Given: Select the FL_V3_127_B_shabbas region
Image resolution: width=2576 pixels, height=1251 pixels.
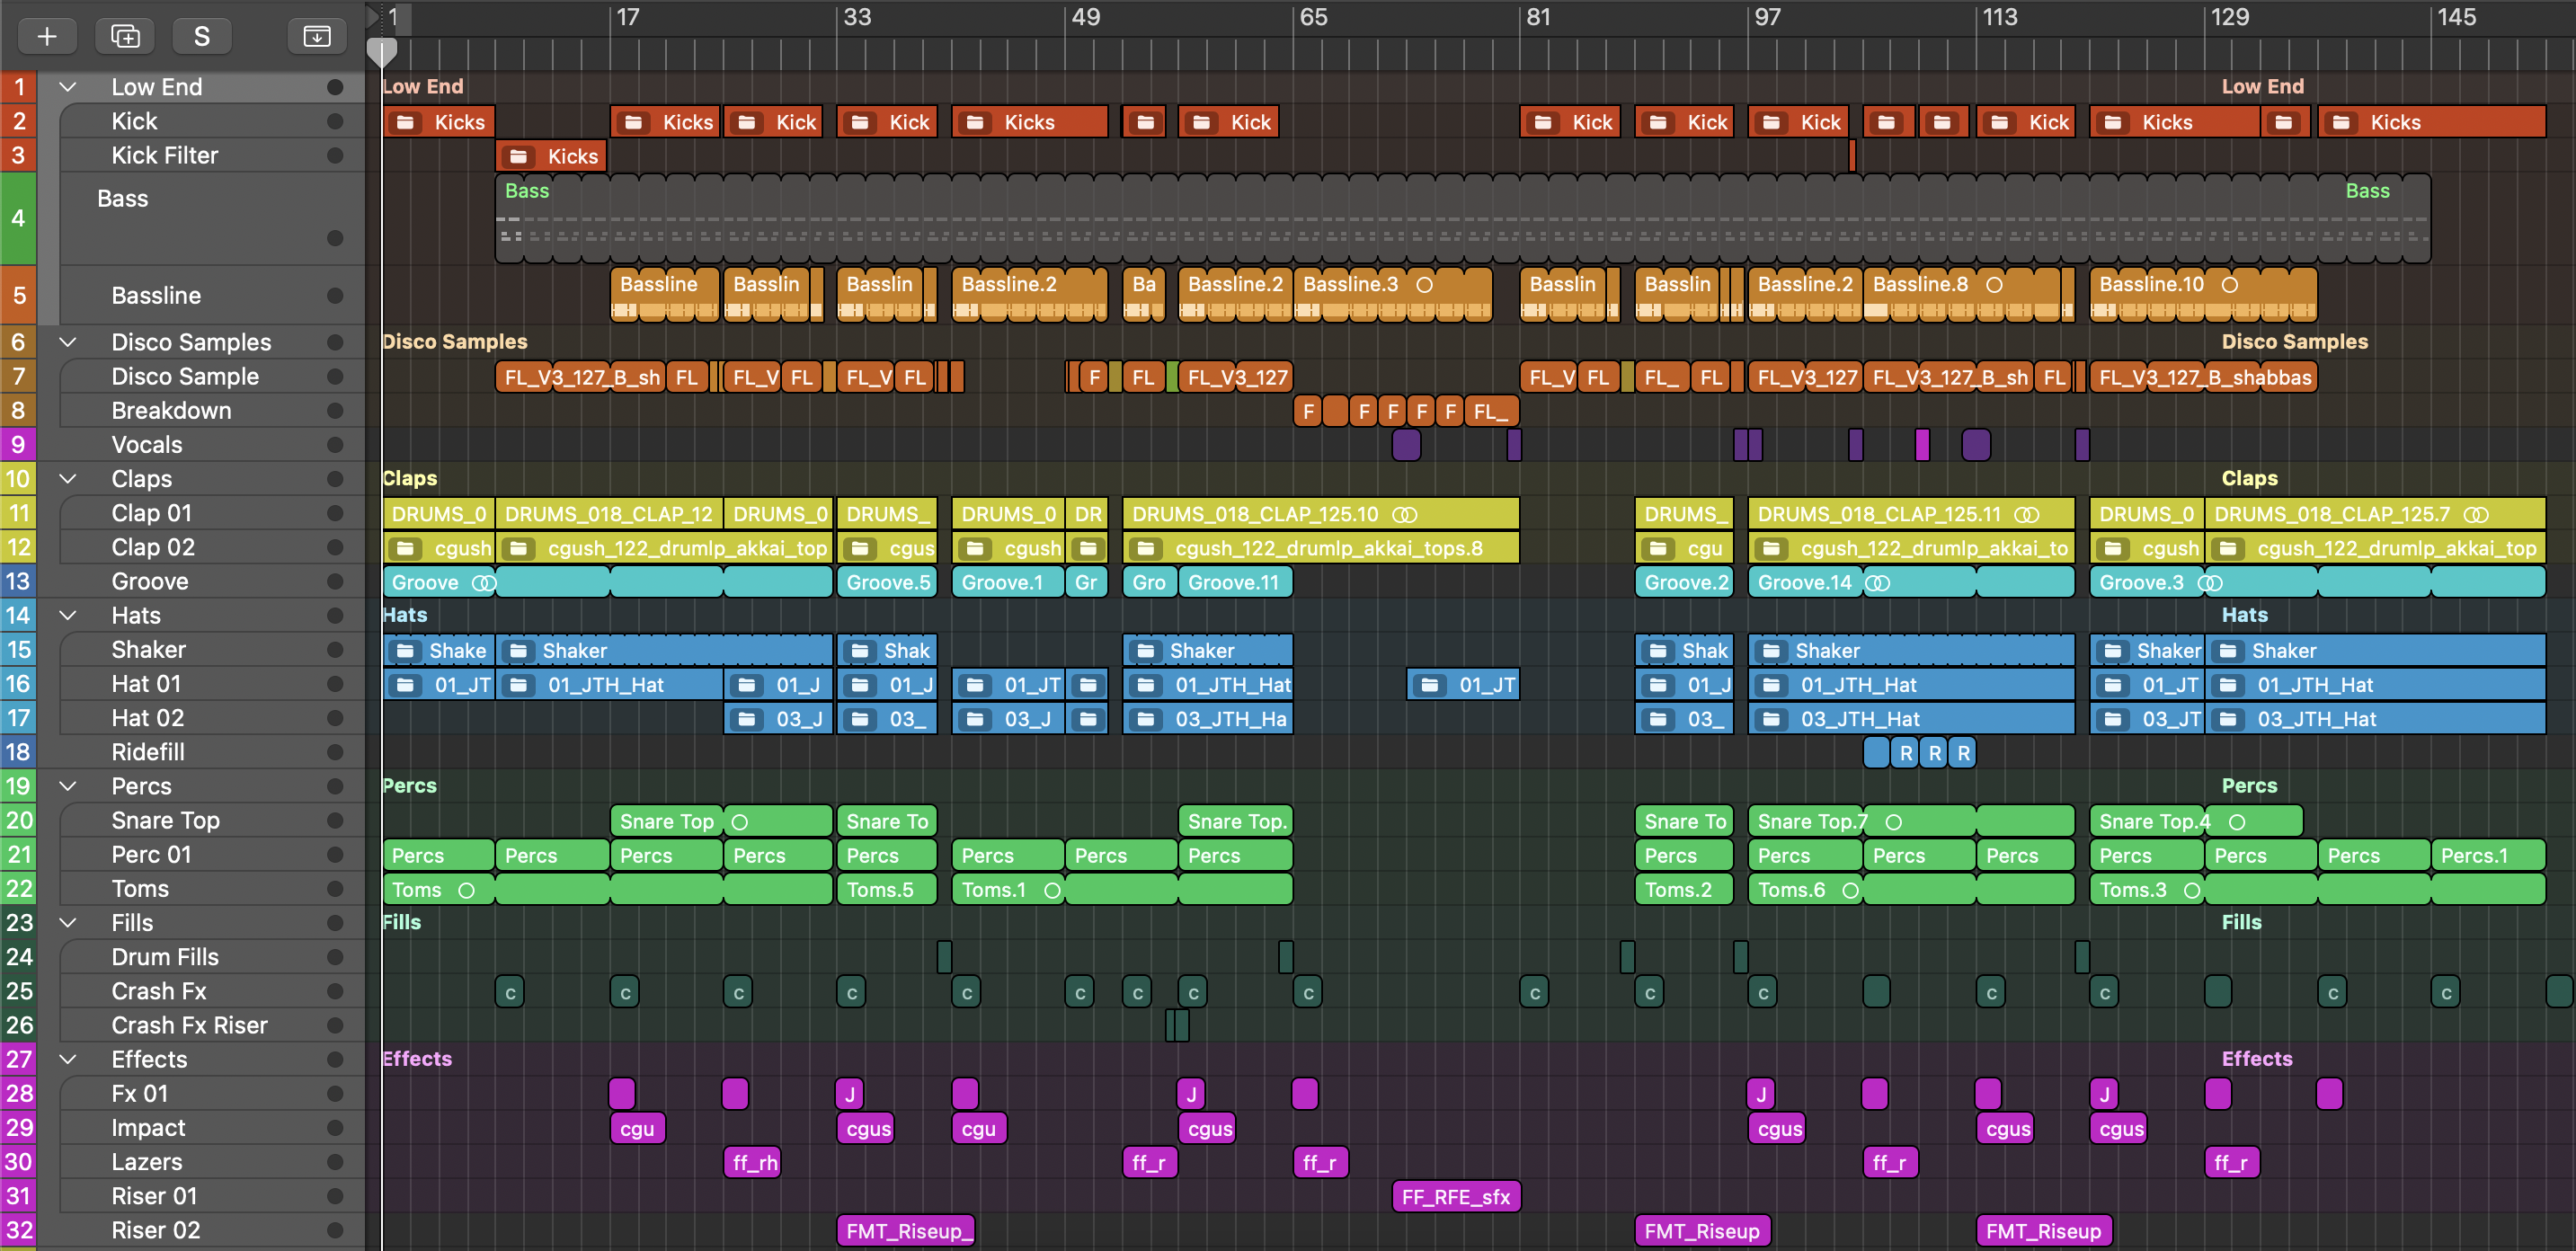Looking at the screenshot, I should [x=2203, y=377].
